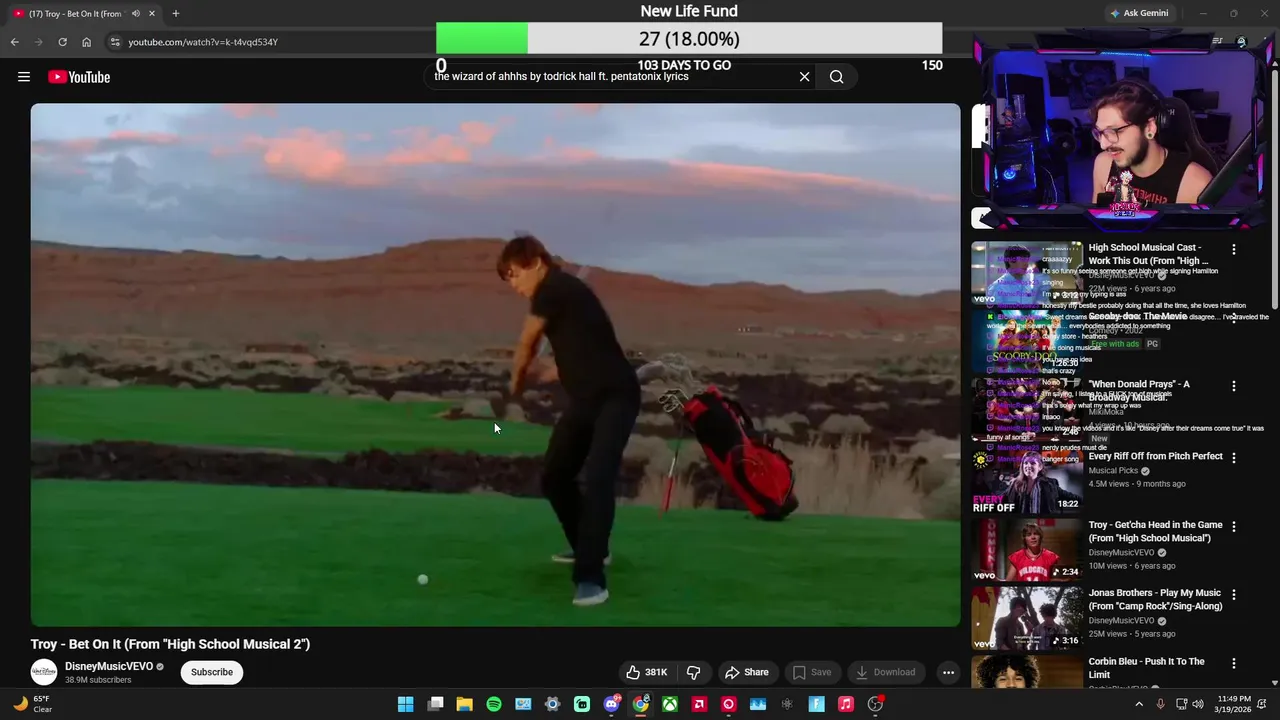Open AMD Software from the taskbar
This screenshot has height=720, width=1280.
pos(699,704)
